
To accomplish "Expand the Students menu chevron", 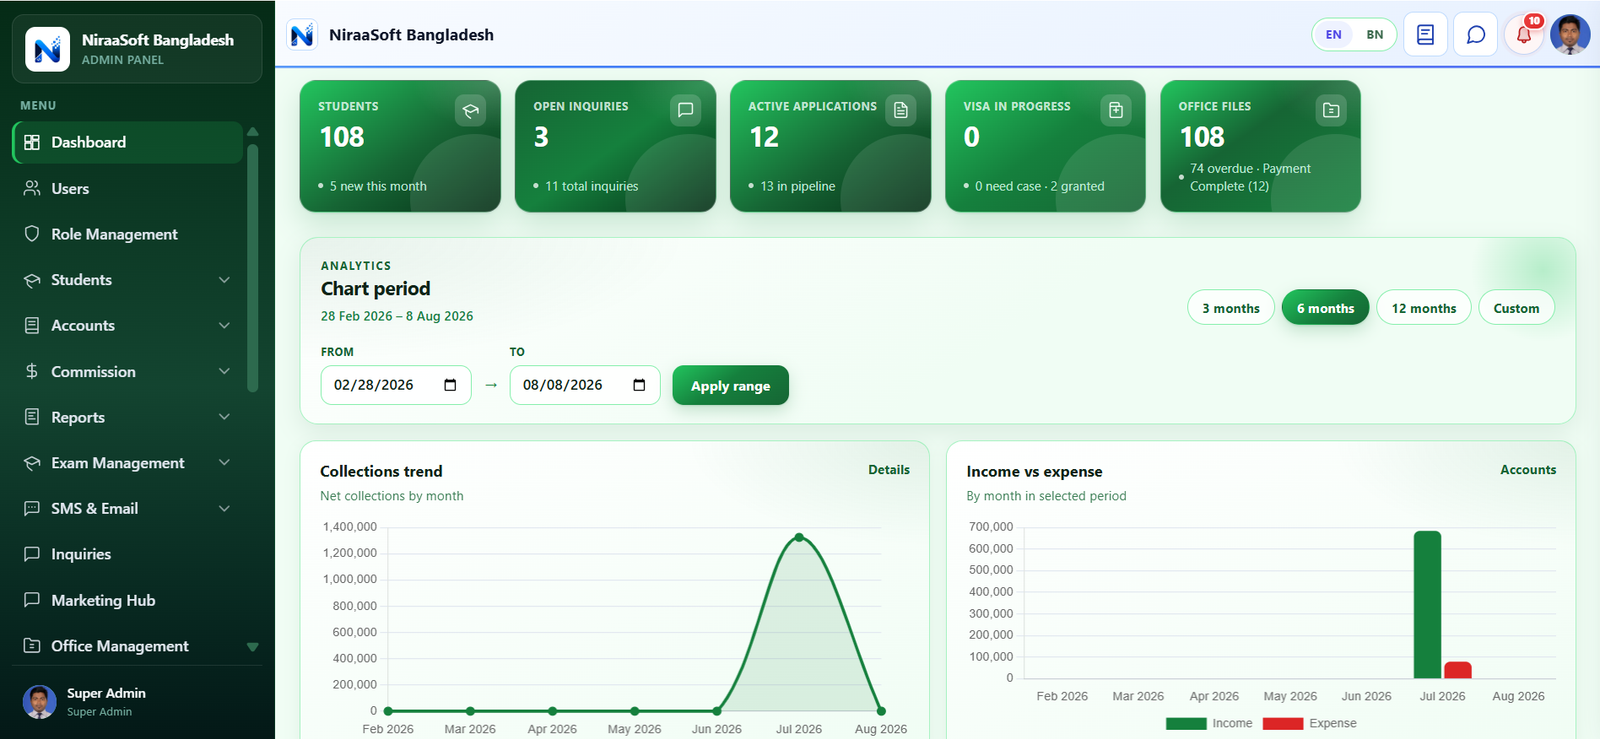I will (224, 280).
